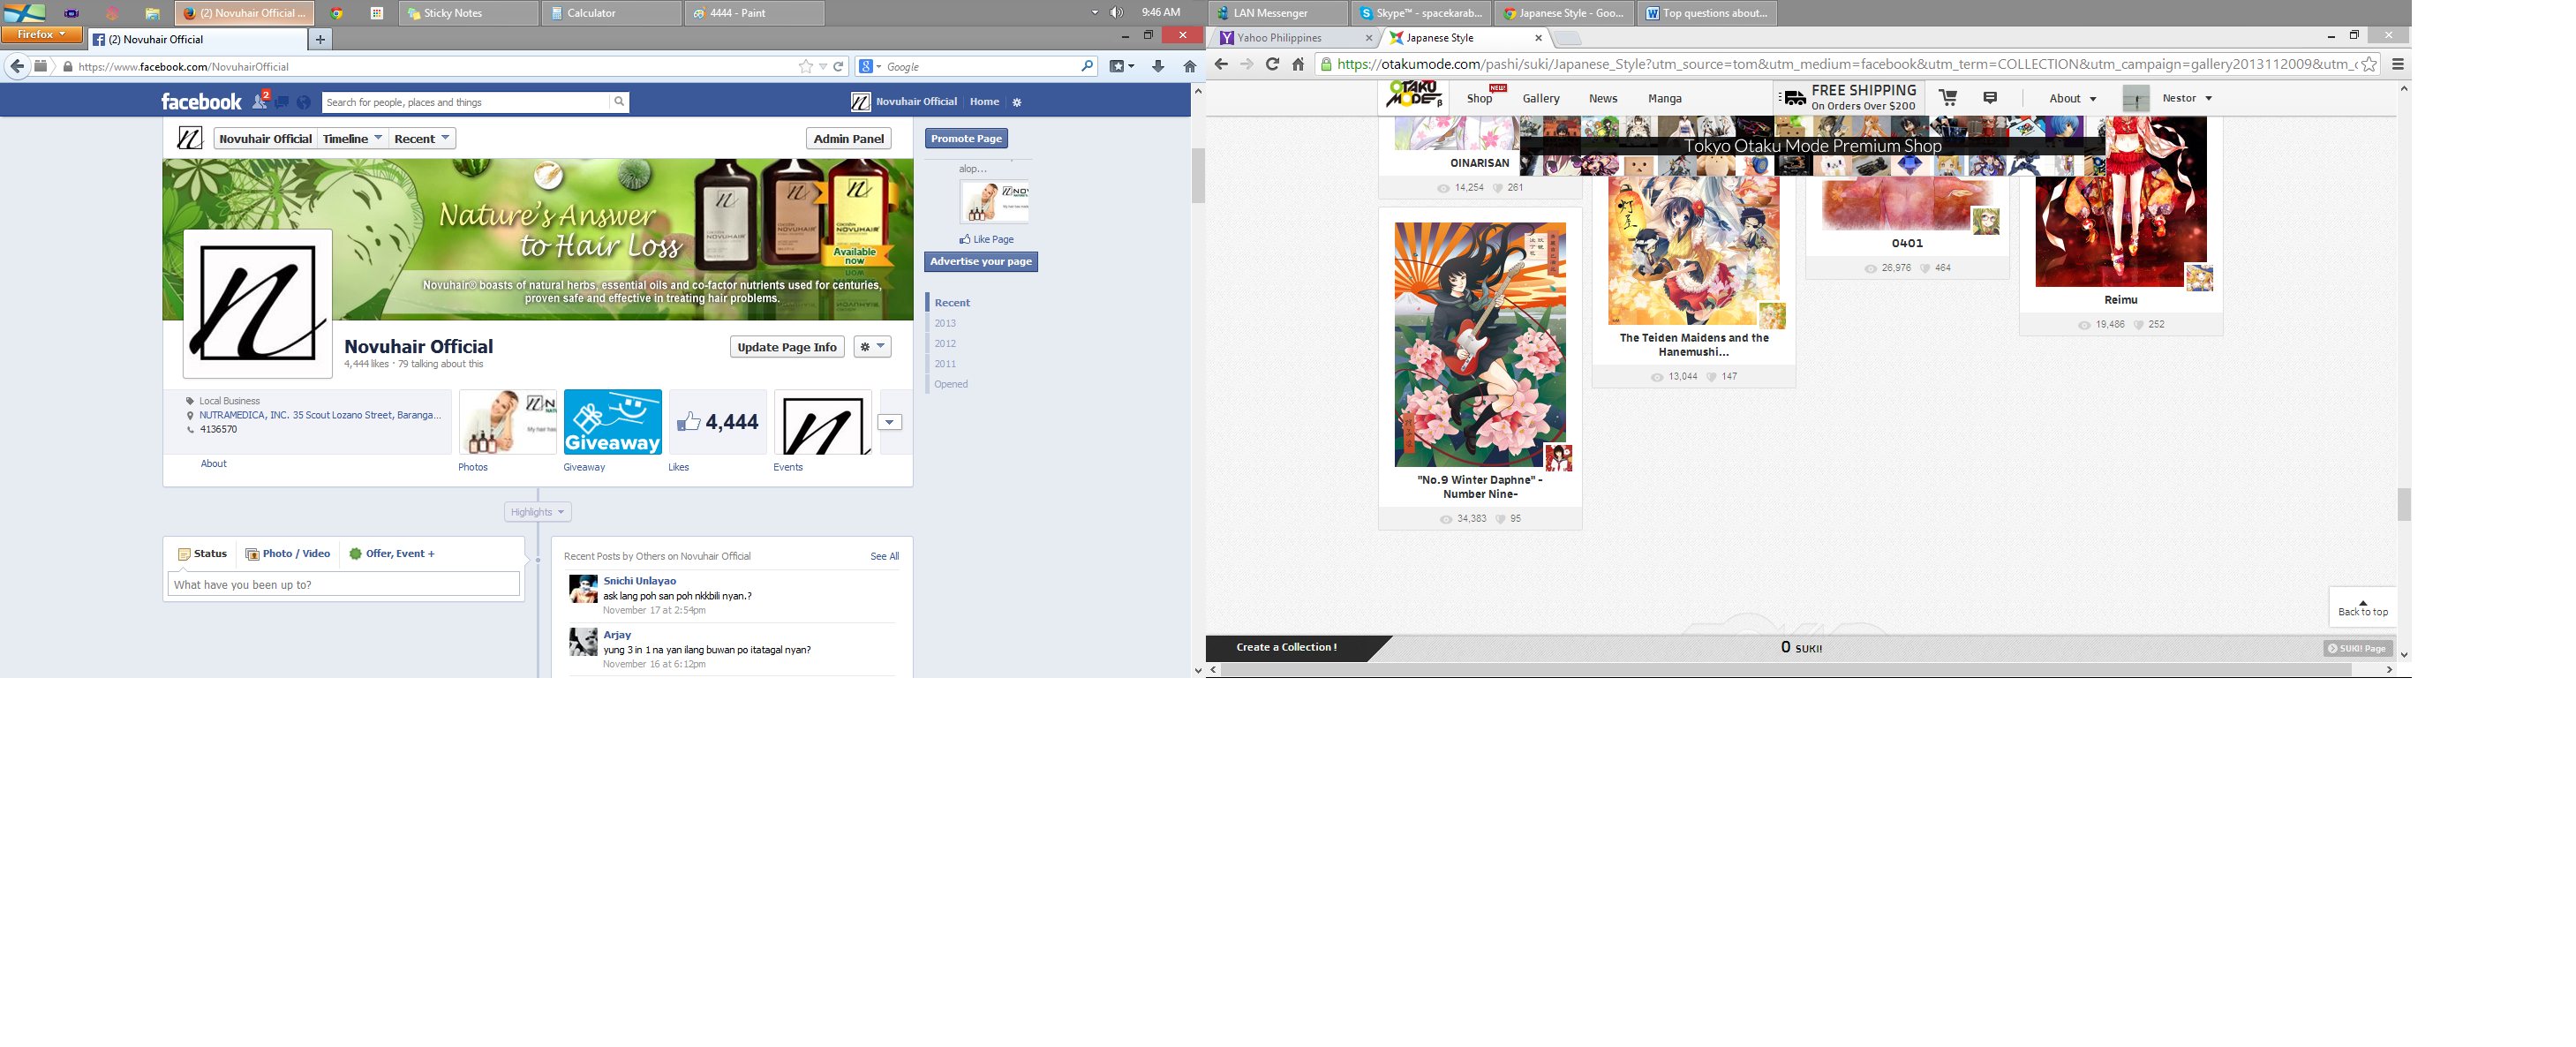2576x1047 pixels.
Task: Close the Japanese Style tab
Action: point(1539,38)
